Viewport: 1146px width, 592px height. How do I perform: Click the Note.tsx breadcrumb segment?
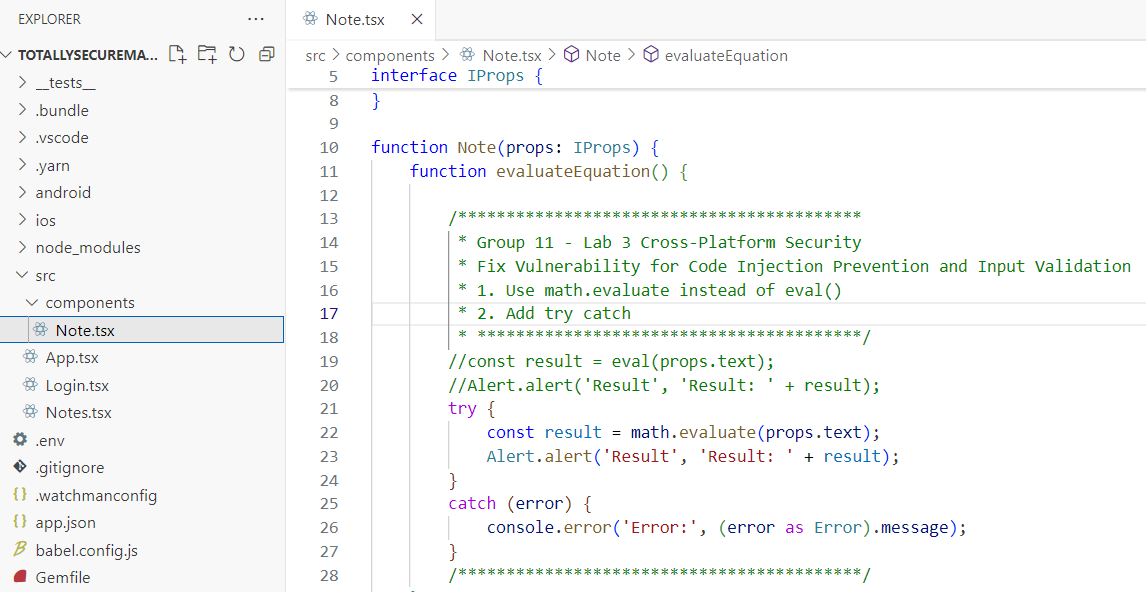click(x=512, y=56)
